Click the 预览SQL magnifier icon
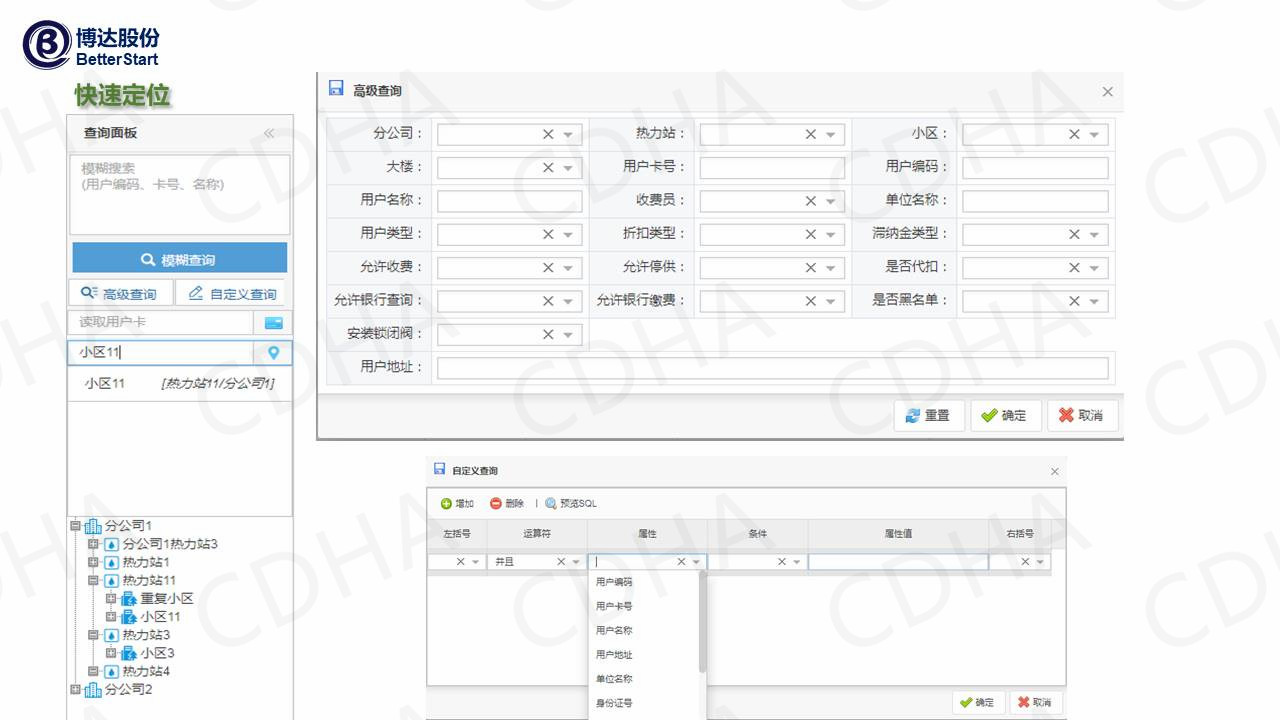The width and height of the screenshot is (1280, 720). point(551,504)
